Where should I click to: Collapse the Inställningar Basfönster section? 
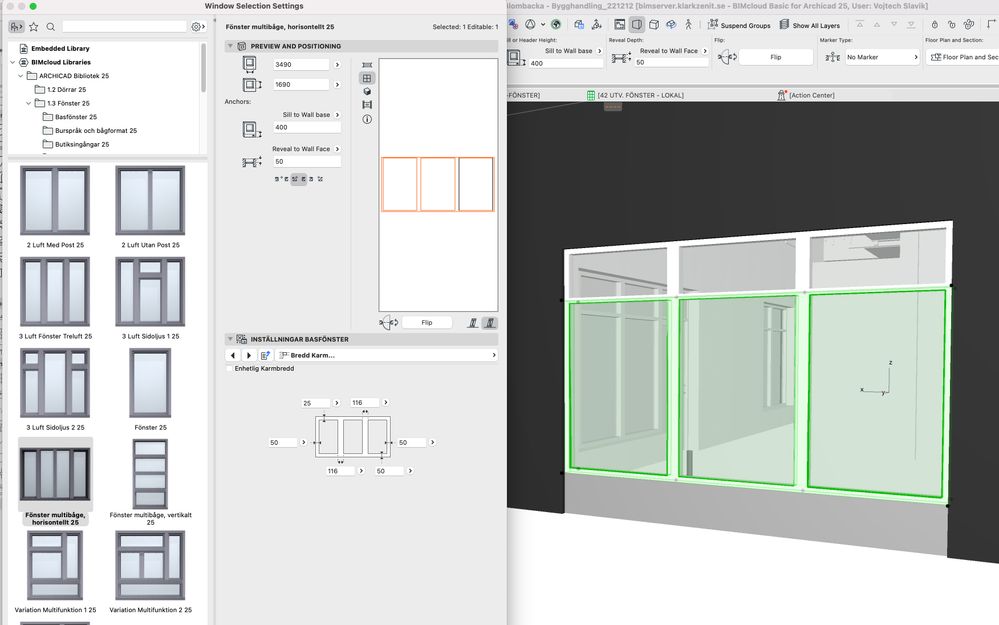(x=230, y=339)
